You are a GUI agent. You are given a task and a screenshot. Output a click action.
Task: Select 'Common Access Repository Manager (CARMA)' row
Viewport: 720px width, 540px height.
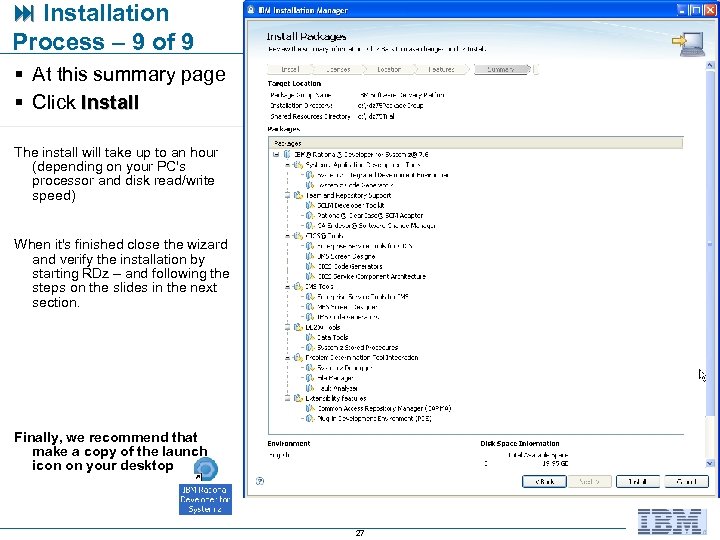[384, 408]
